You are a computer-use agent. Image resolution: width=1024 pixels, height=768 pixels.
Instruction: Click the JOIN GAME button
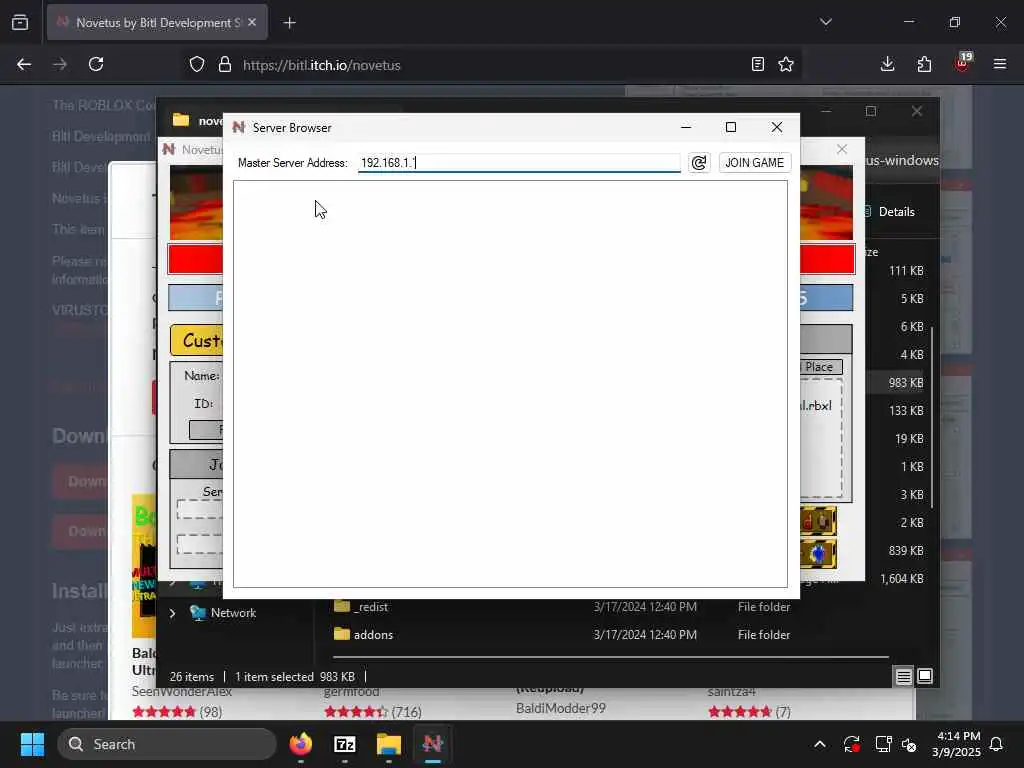[754, 163]
